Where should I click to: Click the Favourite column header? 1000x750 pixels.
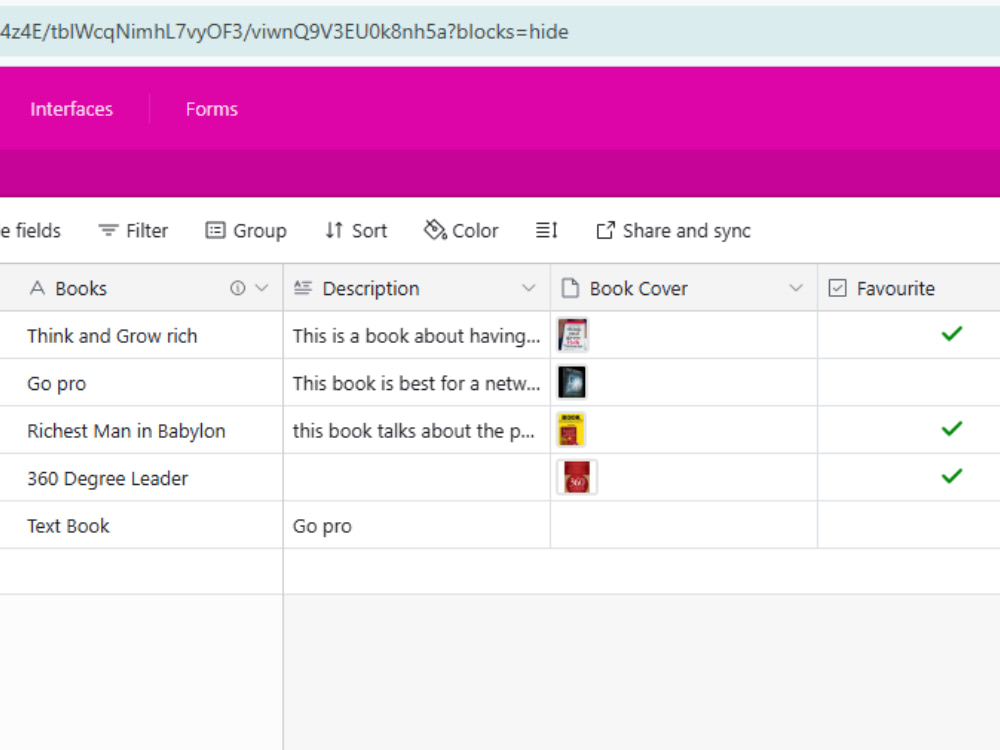[909, 288]
